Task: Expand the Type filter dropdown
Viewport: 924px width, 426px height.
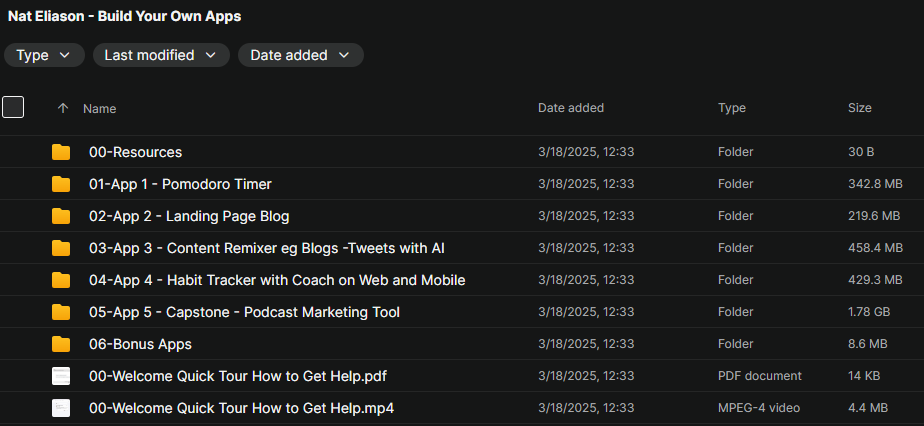Action: point(43,55)
